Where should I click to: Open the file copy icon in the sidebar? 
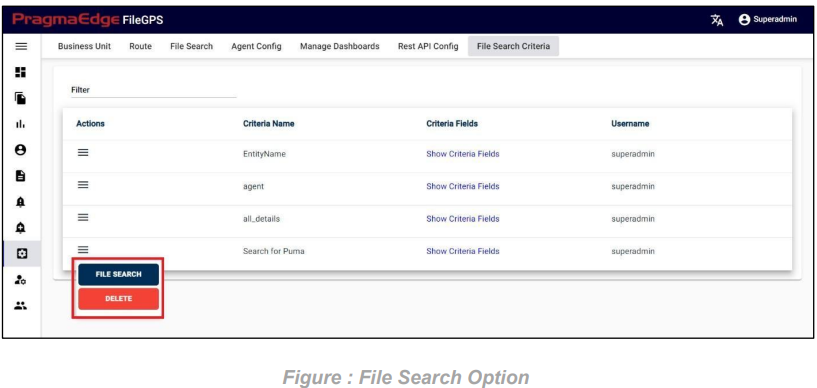tap(20, 98)
